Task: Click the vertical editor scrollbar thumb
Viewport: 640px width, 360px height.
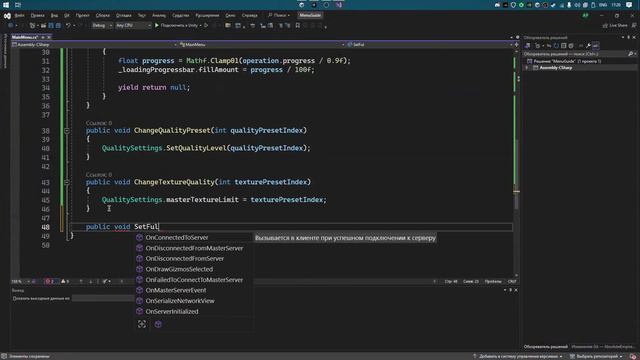Action: point(516,174)
